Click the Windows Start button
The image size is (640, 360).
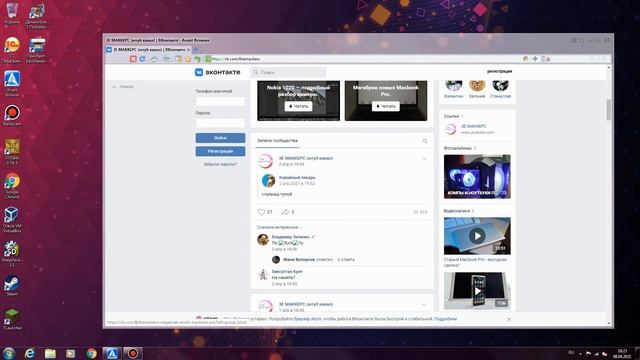pos(9,353)
